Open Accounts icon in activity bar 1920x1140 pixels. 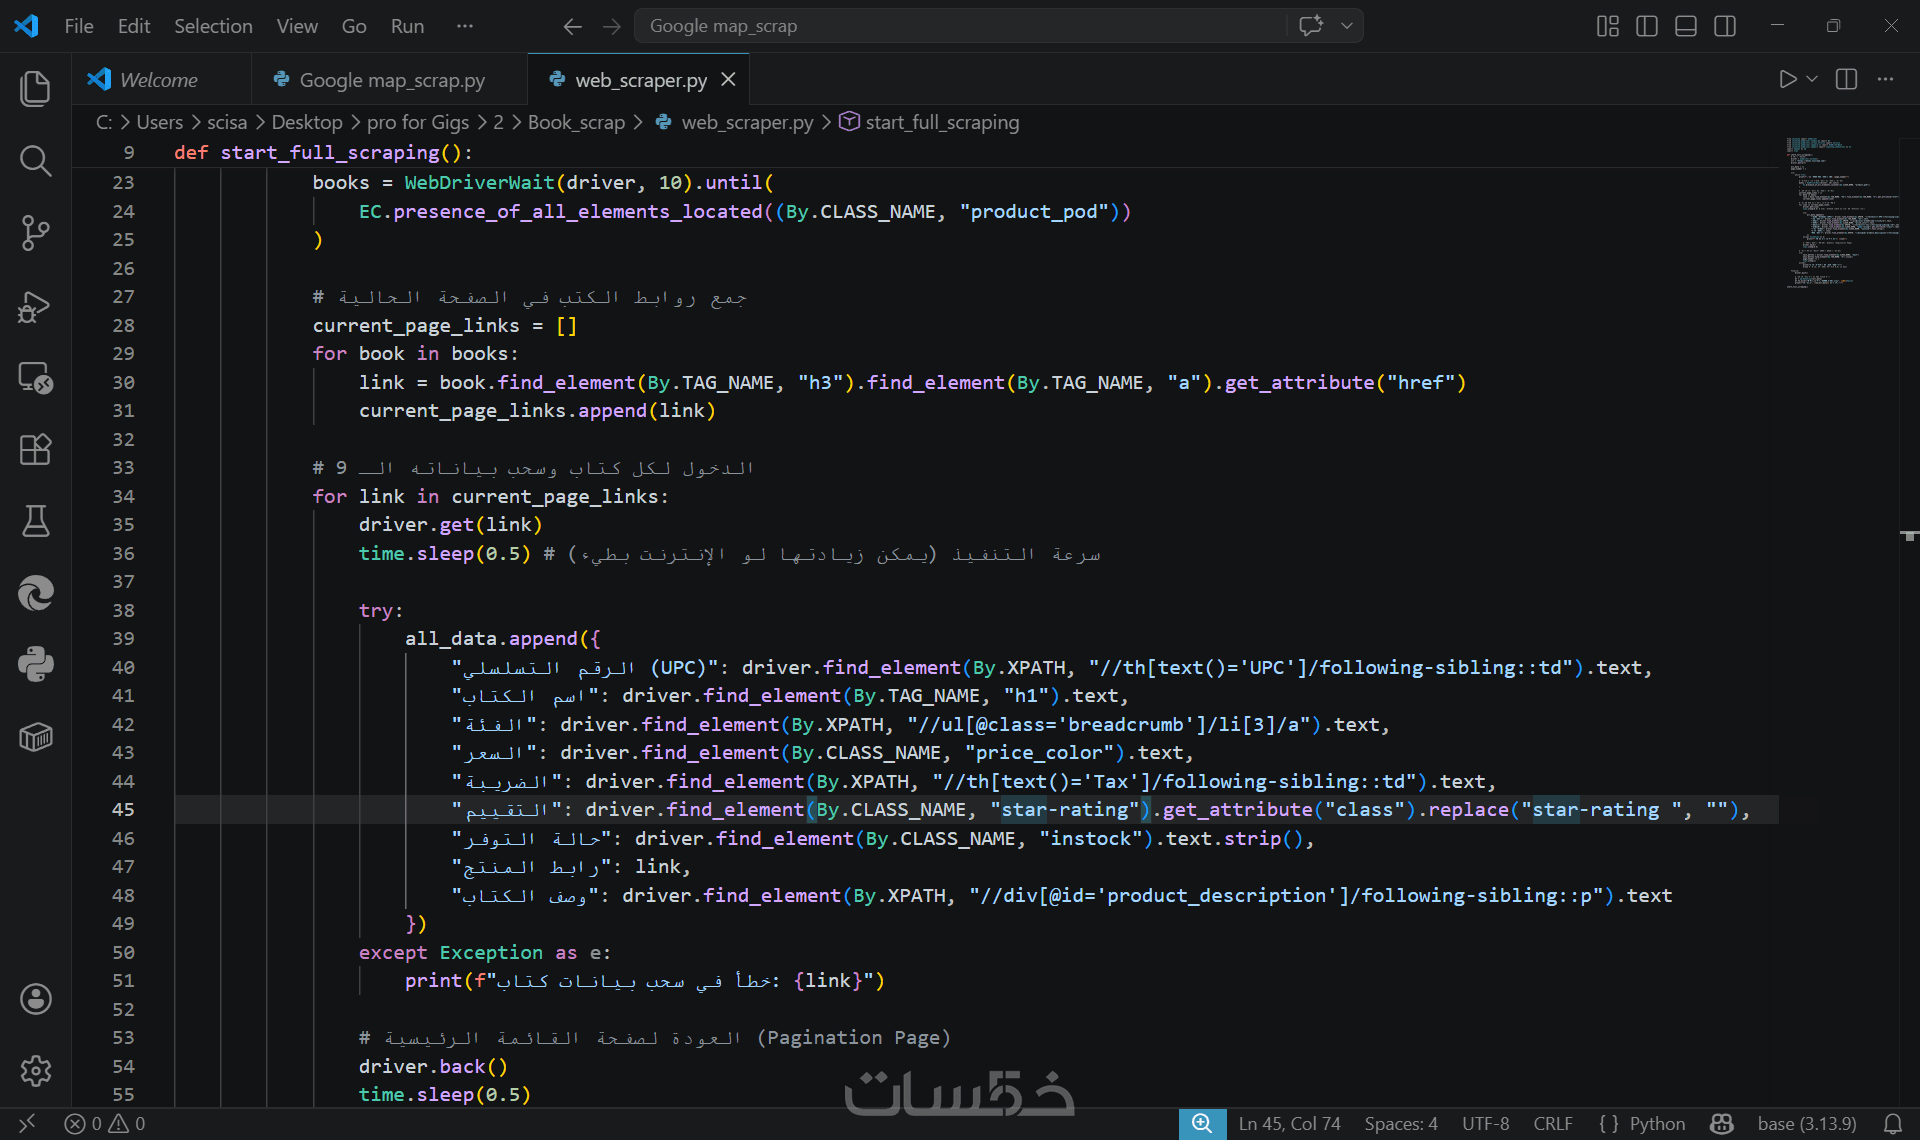pos(35,998)
